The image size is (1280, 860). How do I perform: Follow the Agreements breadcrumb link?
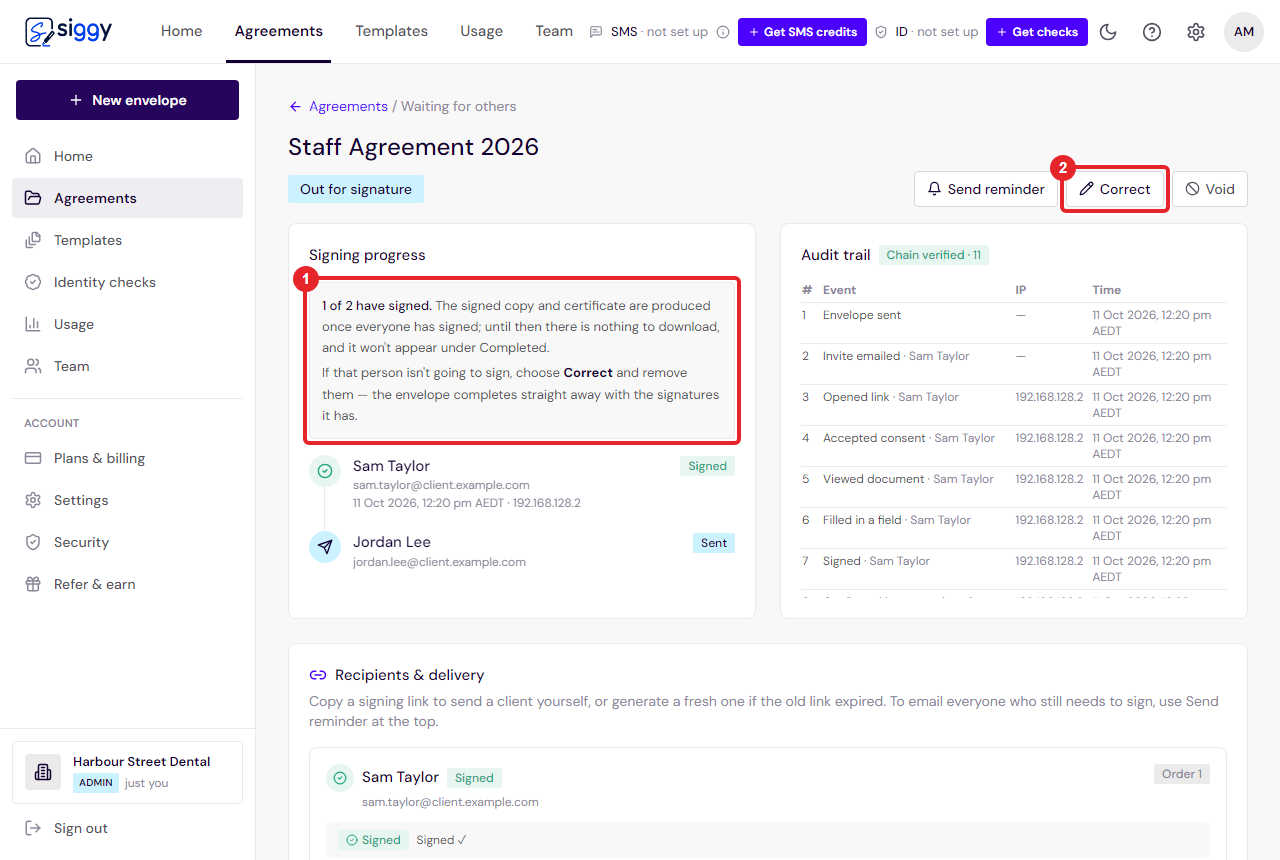[x=348, y=106]
